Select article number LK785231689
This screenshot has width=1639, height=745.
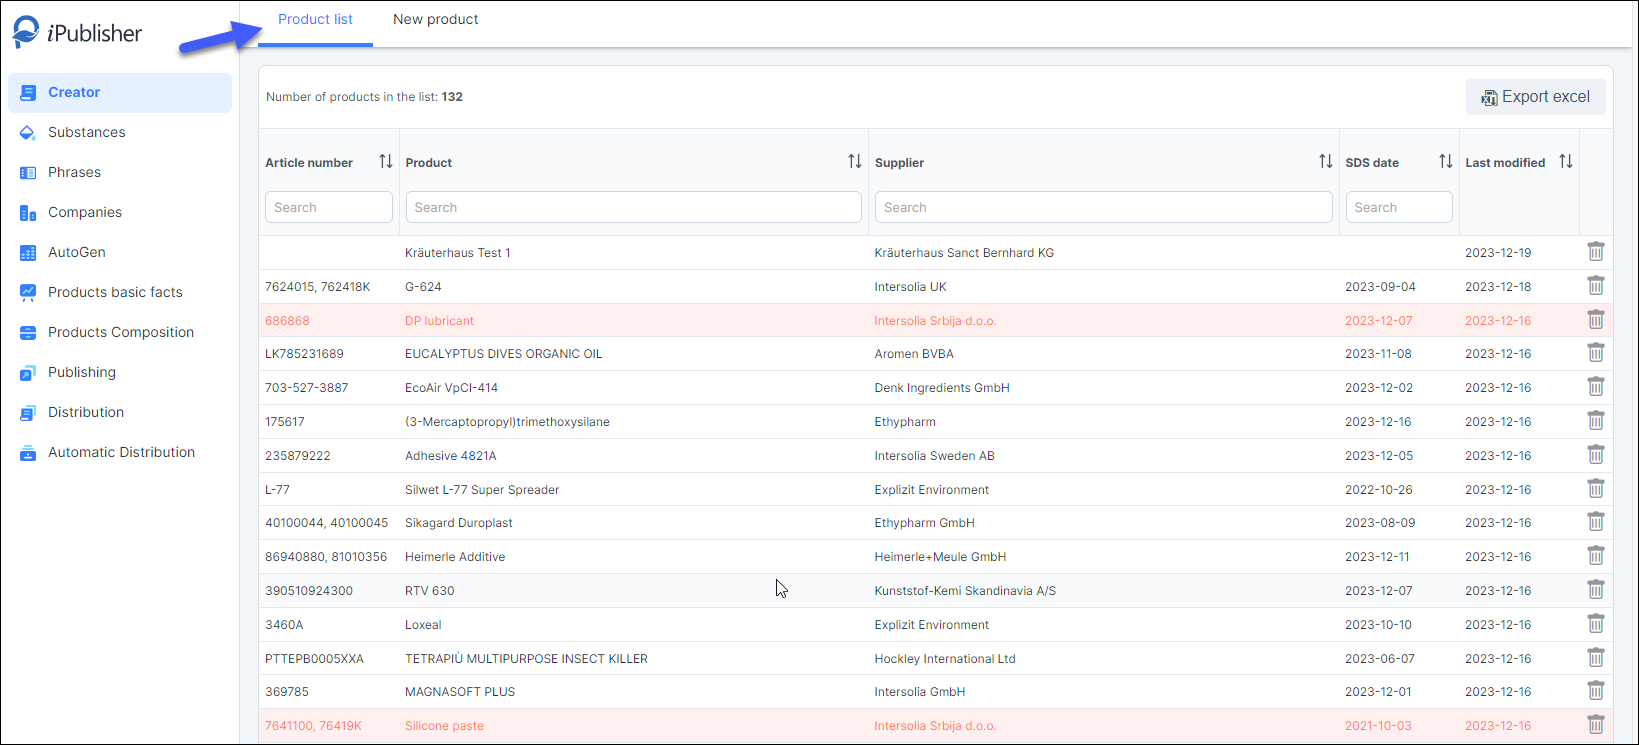point(304,354)
